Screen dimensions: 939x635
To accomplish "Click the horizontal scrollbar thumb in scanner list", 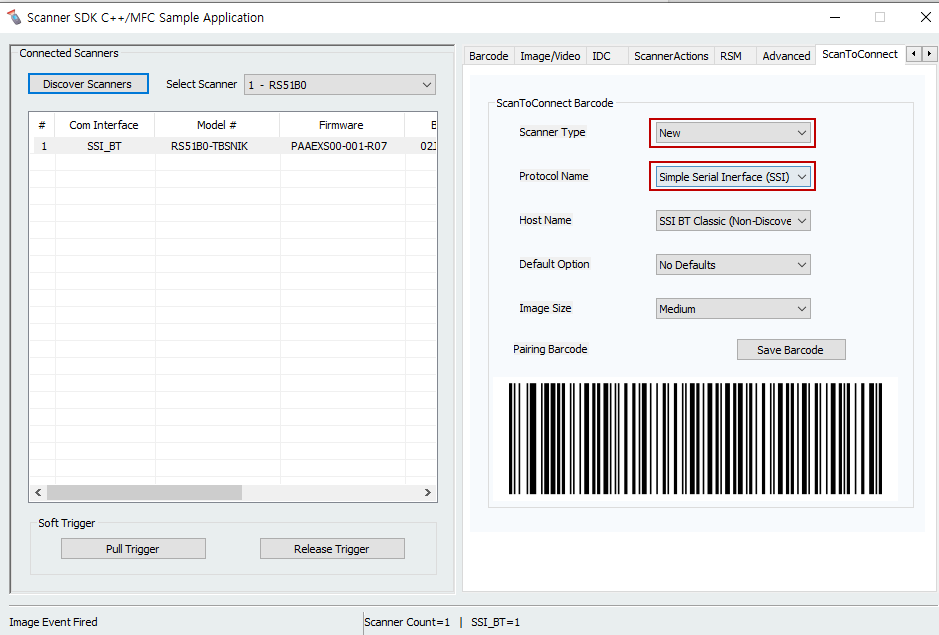I will [x=144, y=493].
